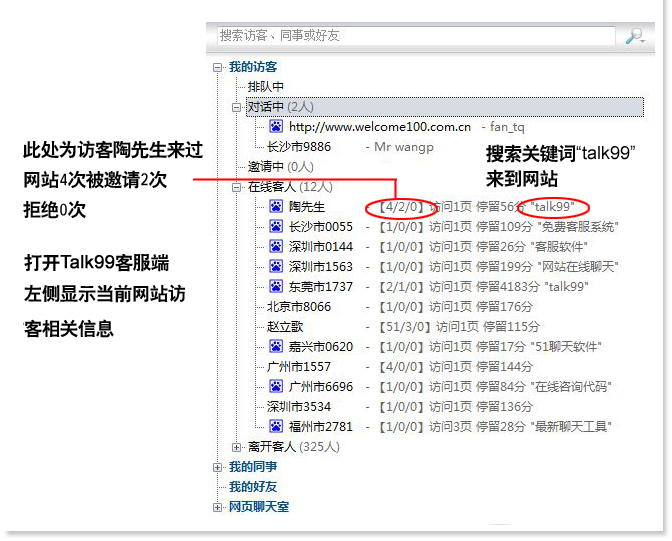The image size is (672, 541).
Task: Select 排队中 in visitor tree
Action: pos(266,87)
